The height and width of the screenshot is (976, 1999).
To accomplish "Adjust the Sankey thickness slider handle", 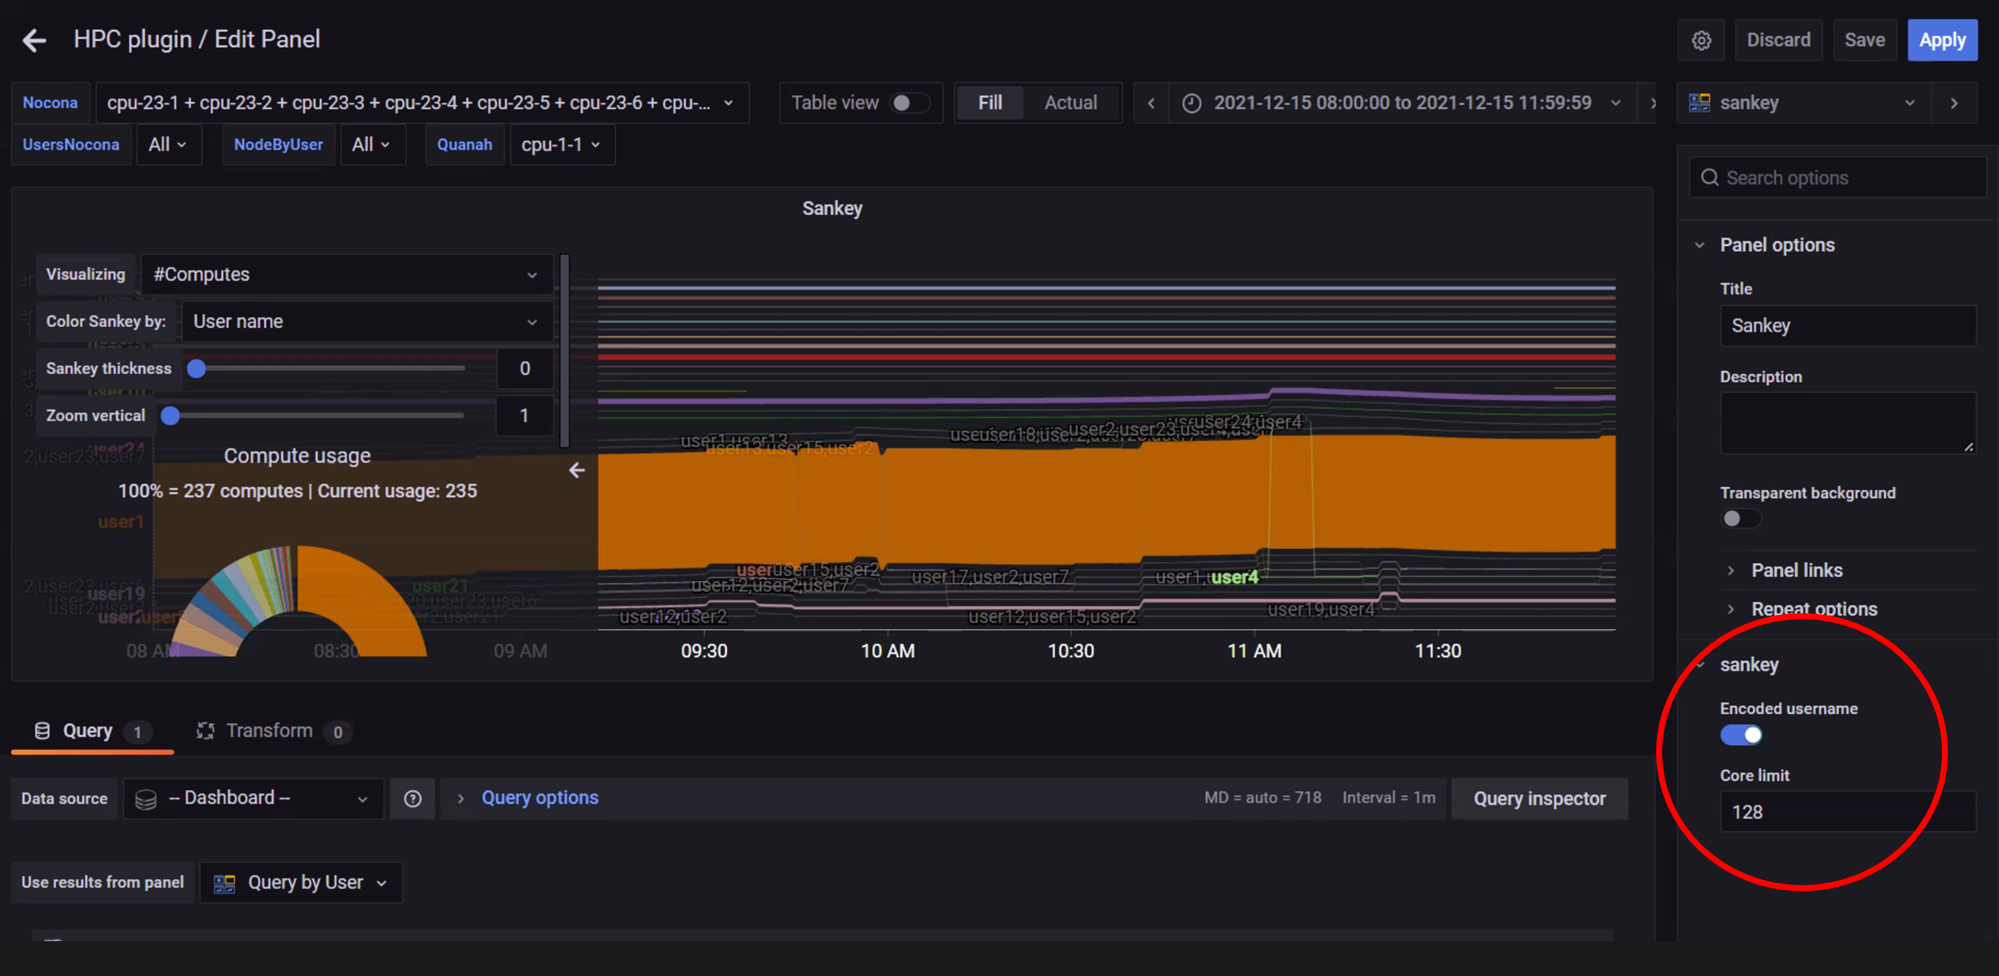I will pos(197,368).
